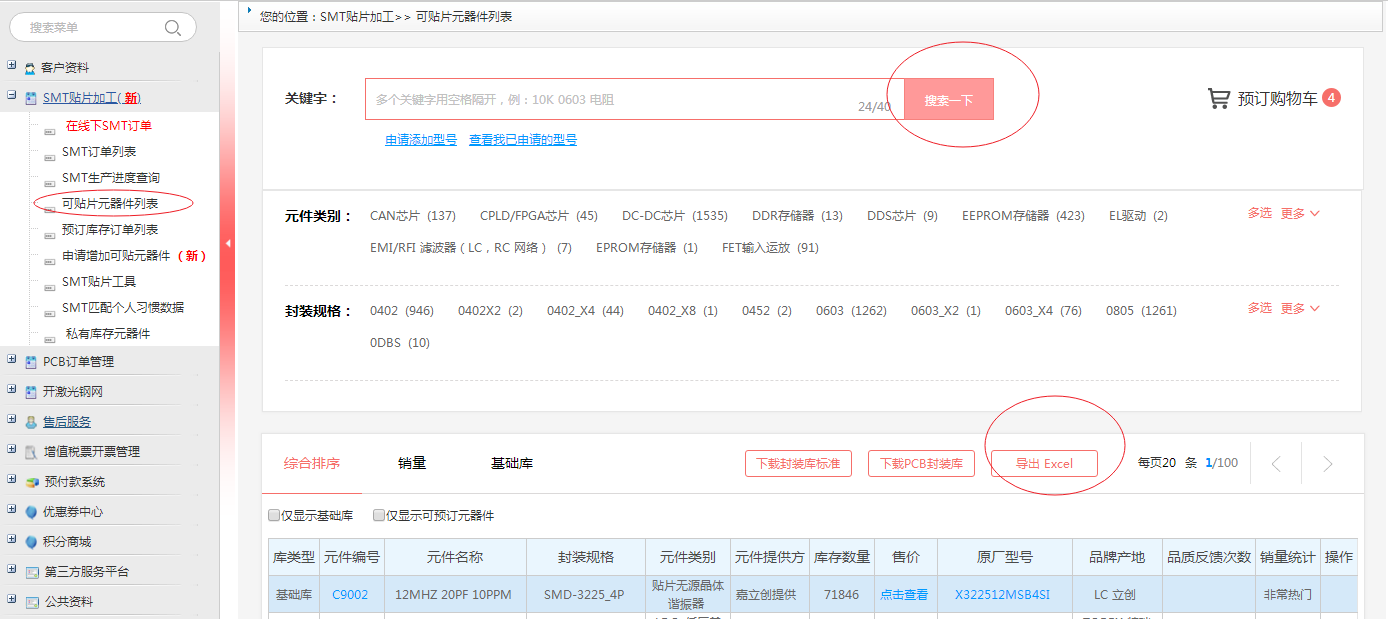Click the 预付款系统 icon in sidebar
The width and height of the screenshot is (1388, 619).
(31, 482)
